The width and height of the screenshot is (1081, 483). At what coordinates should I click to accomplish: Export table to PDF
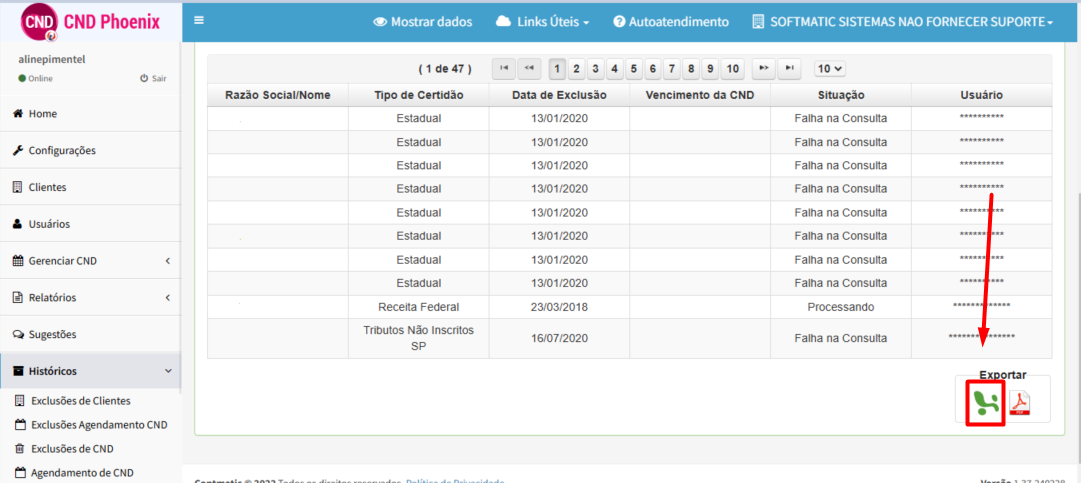(1020, 403)
